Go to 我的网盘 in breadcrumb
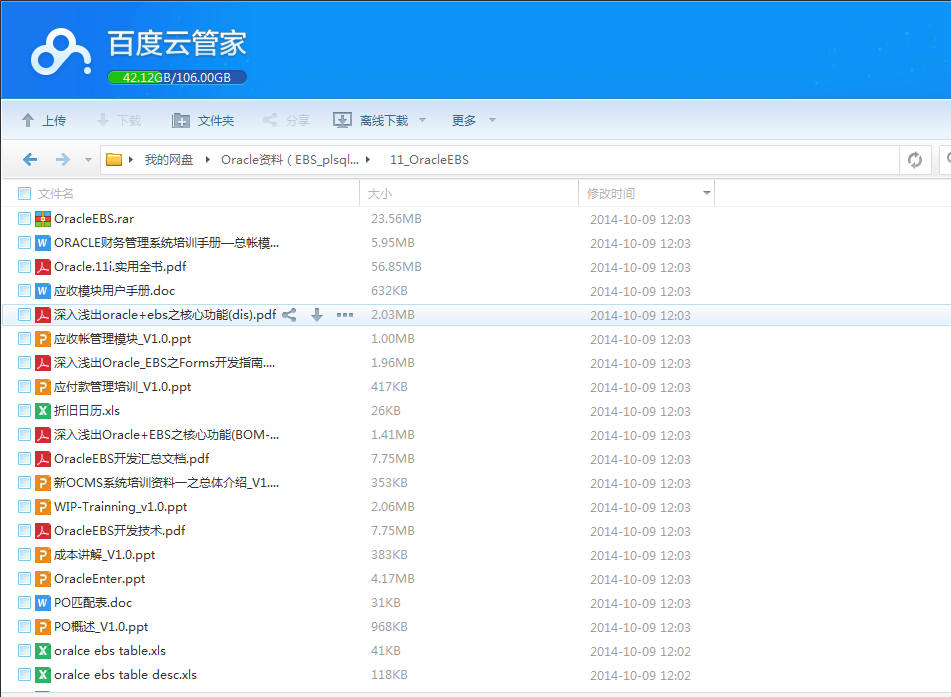 [x=169, y=160]
